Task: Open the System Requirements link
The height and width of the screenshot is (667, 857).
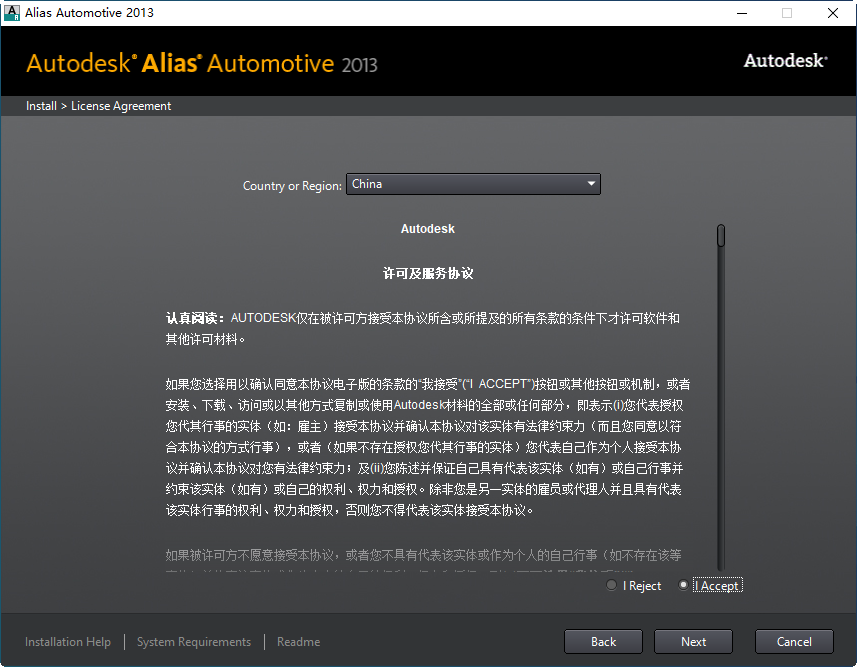Action: [x=194, y=642]
